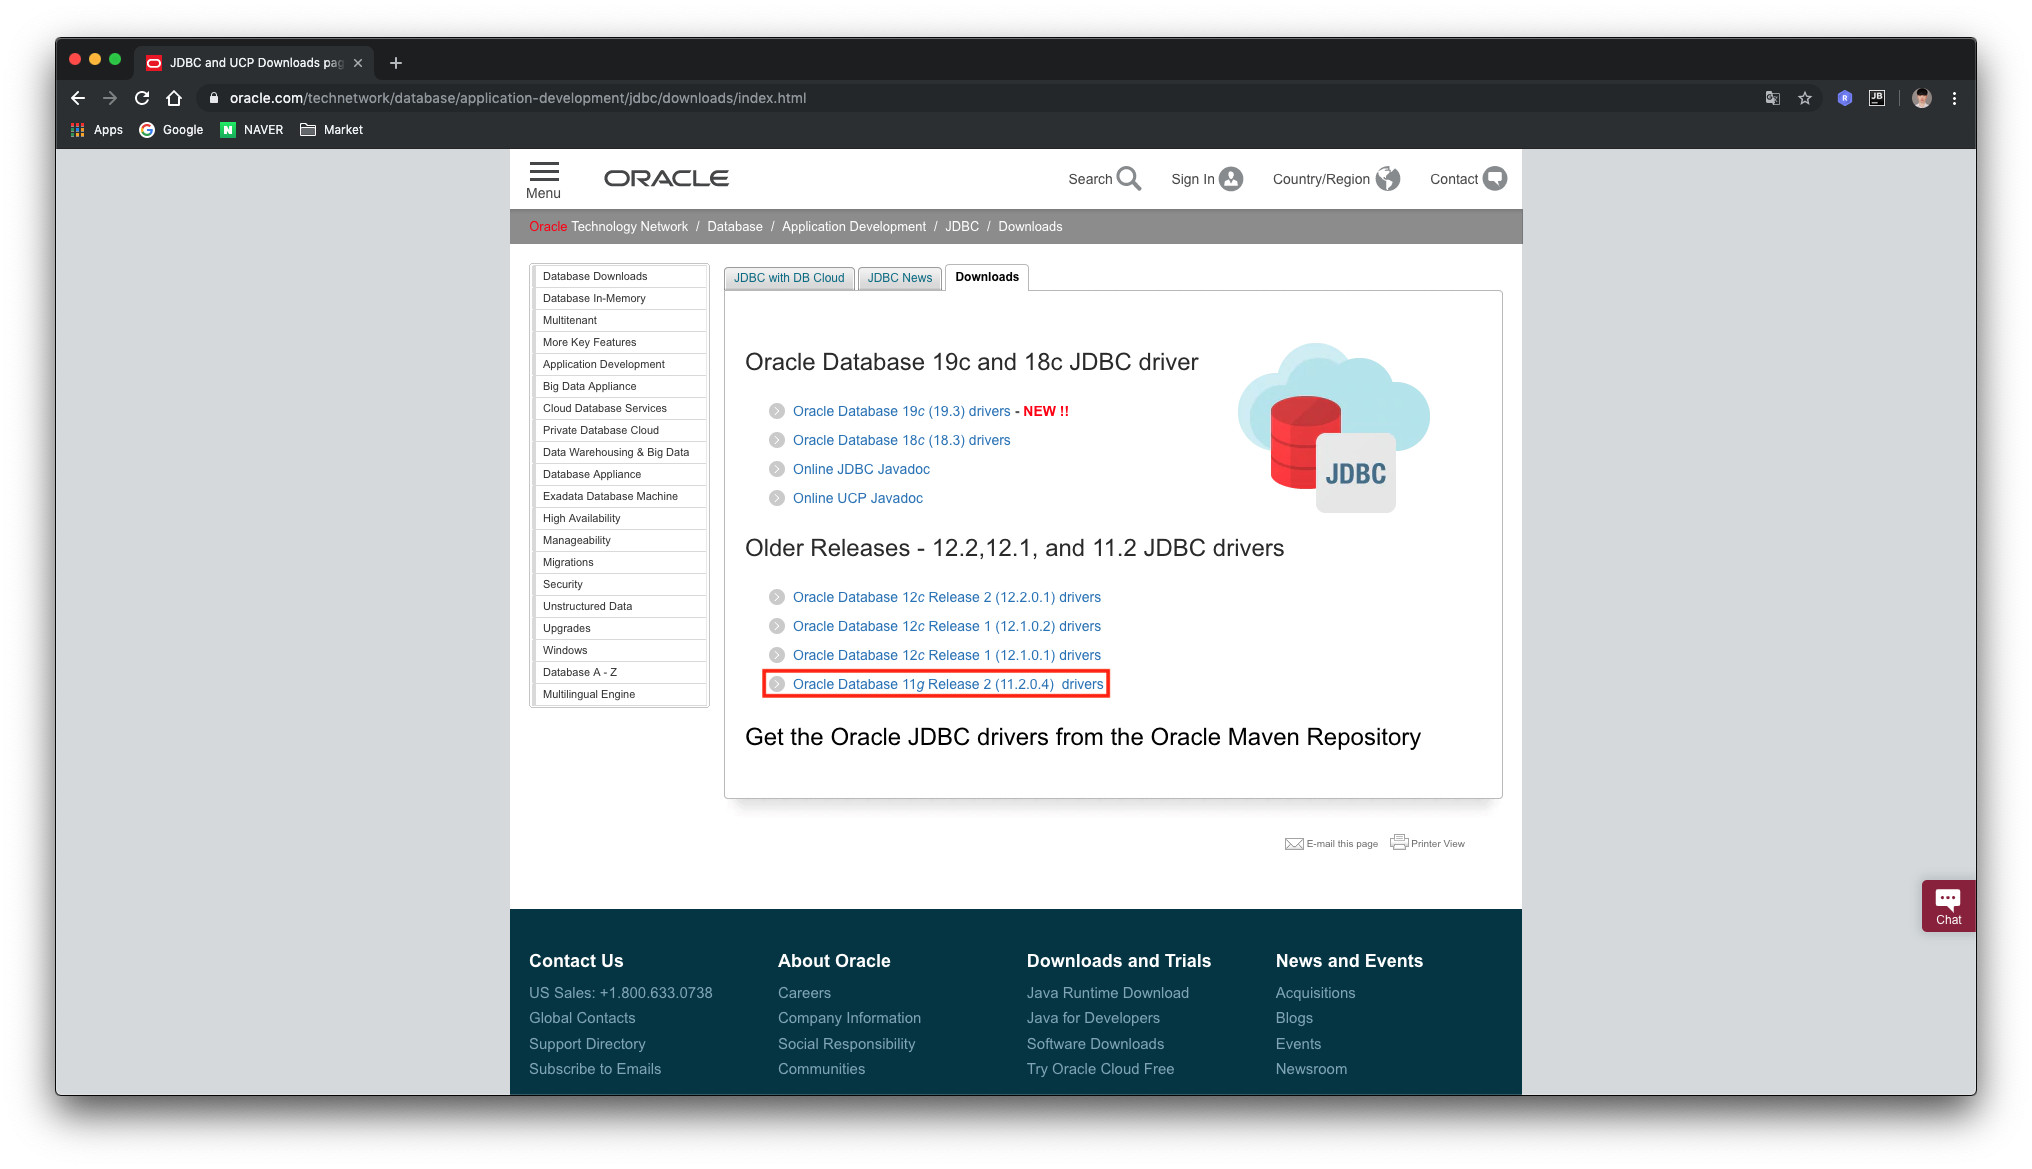Open the red Chat widget
The width and height of the screenshot is (2032, 1169).
(1947, 906)
